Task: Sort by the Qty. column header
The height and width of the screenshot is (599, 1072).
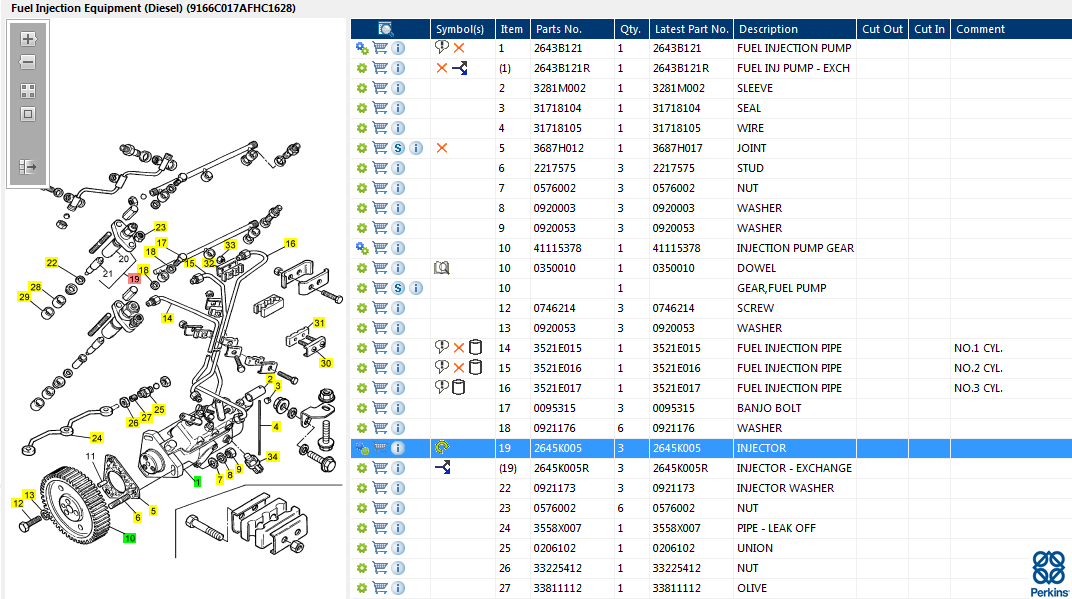Action: point(630,29)
